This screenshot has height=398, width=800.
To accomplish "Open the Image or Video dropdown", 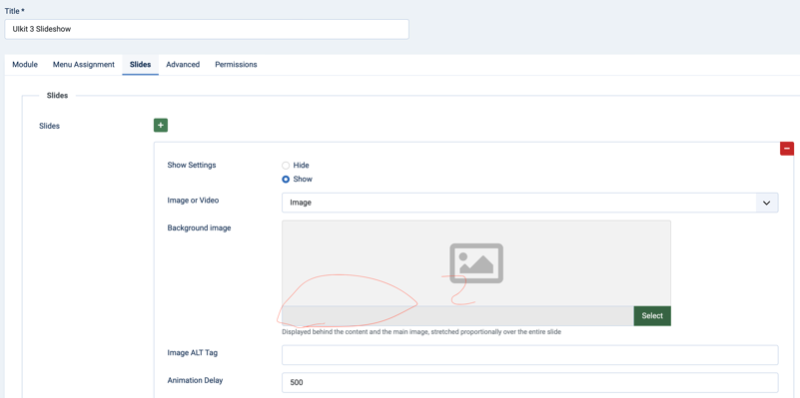I will coord(530,203).
